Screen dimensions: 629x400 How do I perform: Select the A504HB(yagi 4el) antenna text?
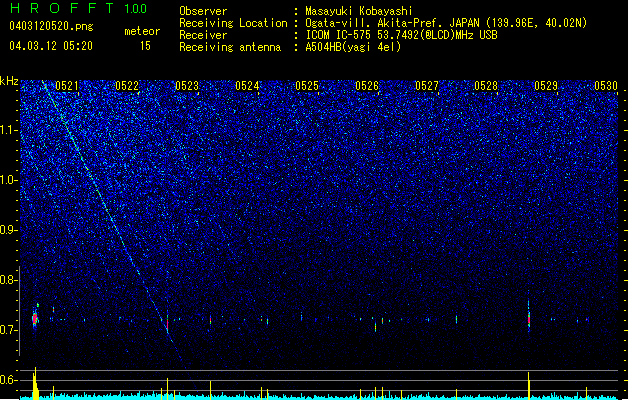click(353, 47)
